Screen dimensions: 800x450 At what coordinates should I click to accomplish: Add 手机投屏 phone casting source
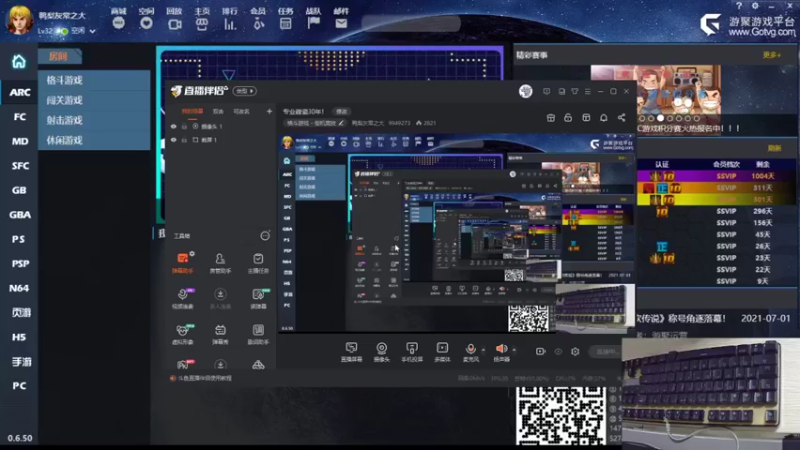412,352
